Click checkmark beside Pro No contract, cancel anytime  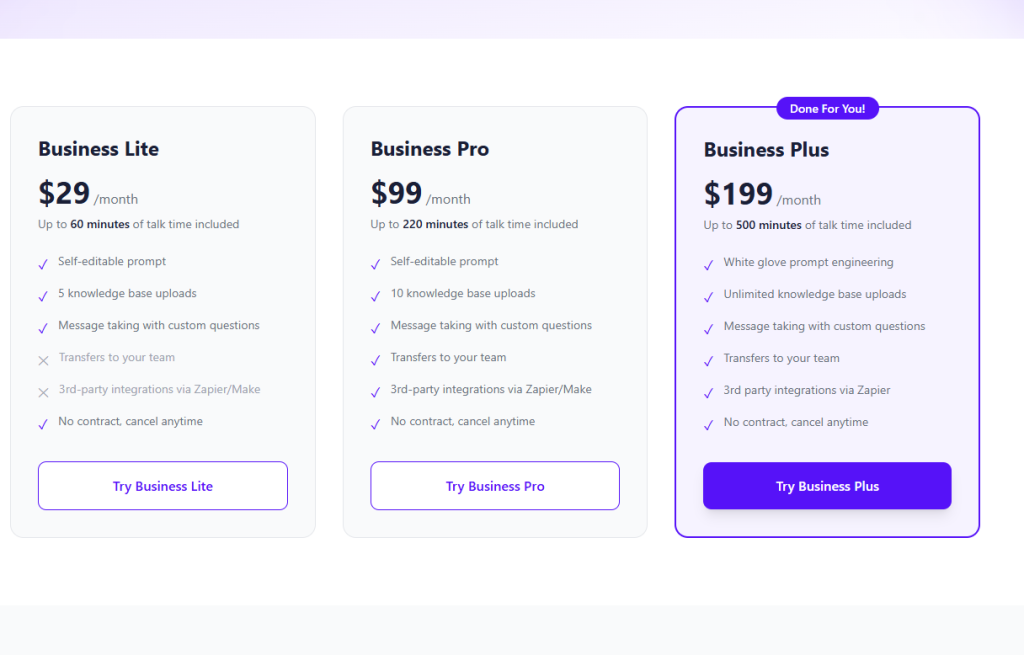375,424
